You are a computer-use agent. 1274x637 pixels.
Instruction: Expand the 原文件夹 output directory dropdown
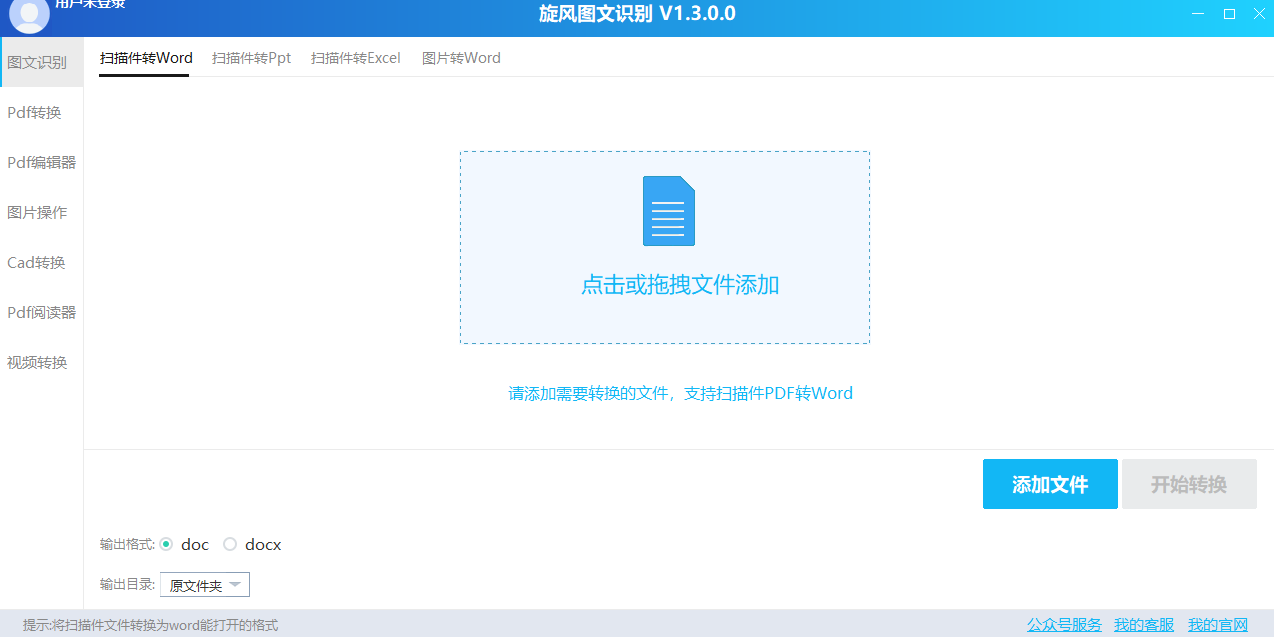[x=204, y=585]
